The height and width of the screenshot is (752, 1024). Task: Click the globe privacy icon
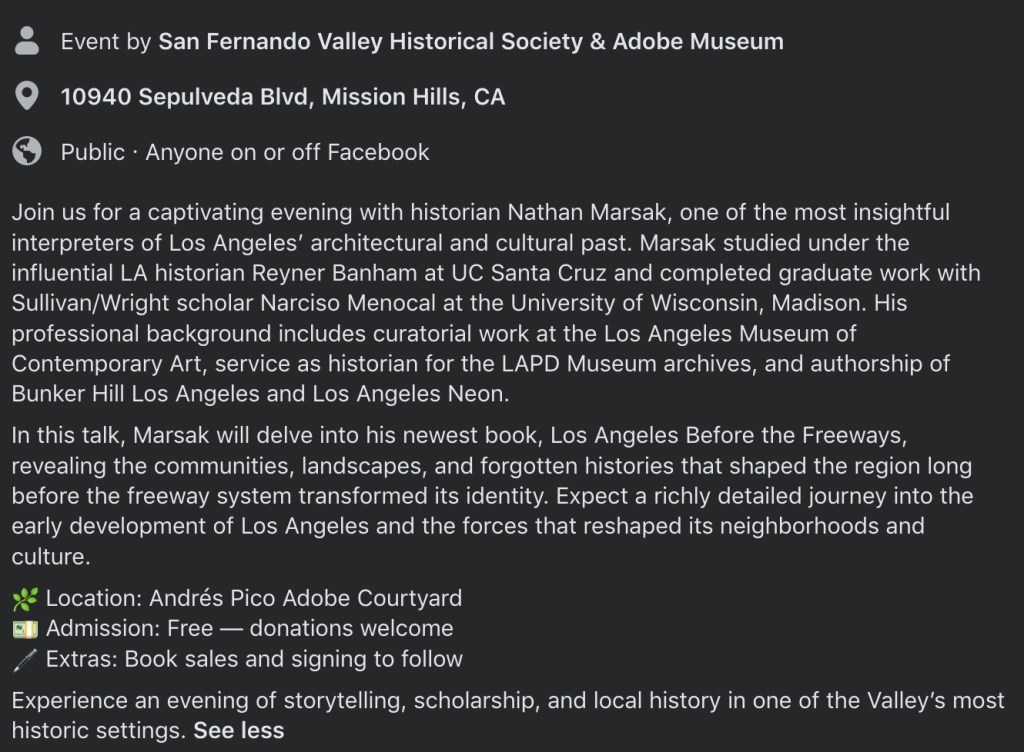click(x=28, y=152)
